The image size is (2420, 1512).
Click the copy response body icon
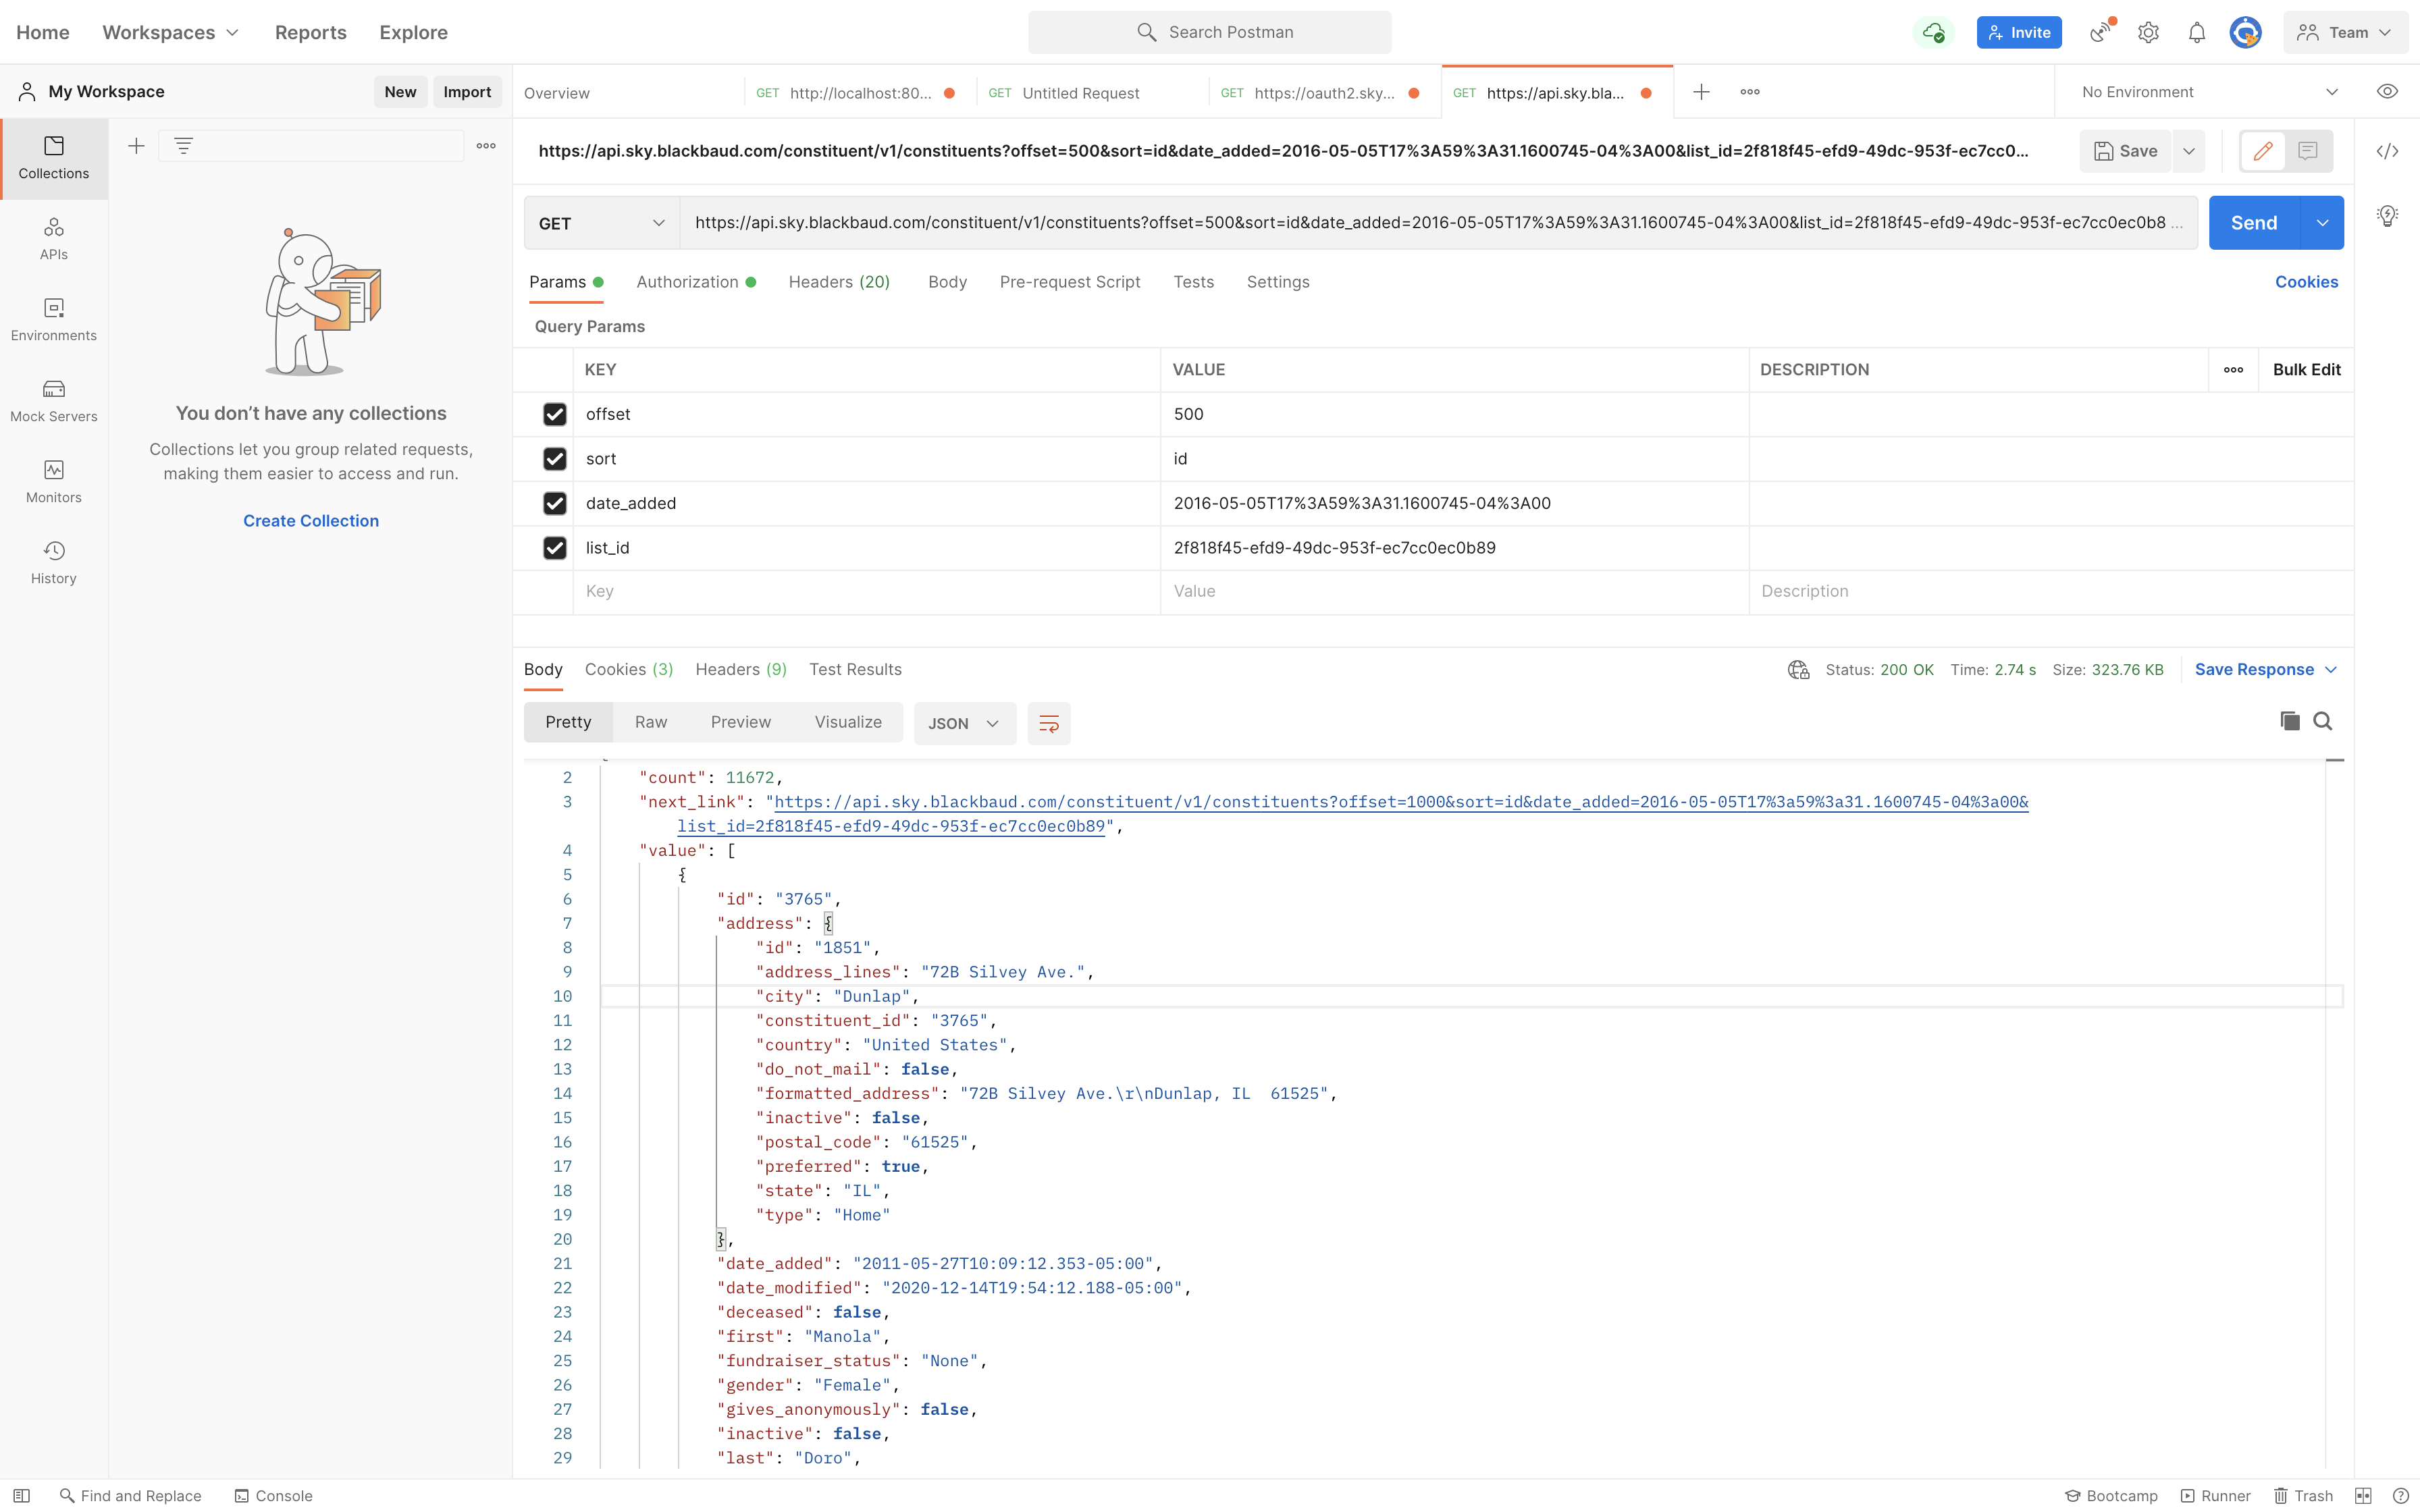[x=2289, y=721]
